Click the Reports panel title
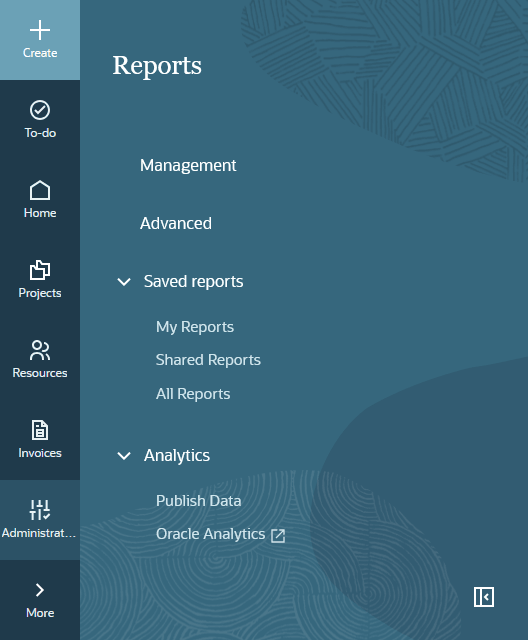 [x=157, y=66]
